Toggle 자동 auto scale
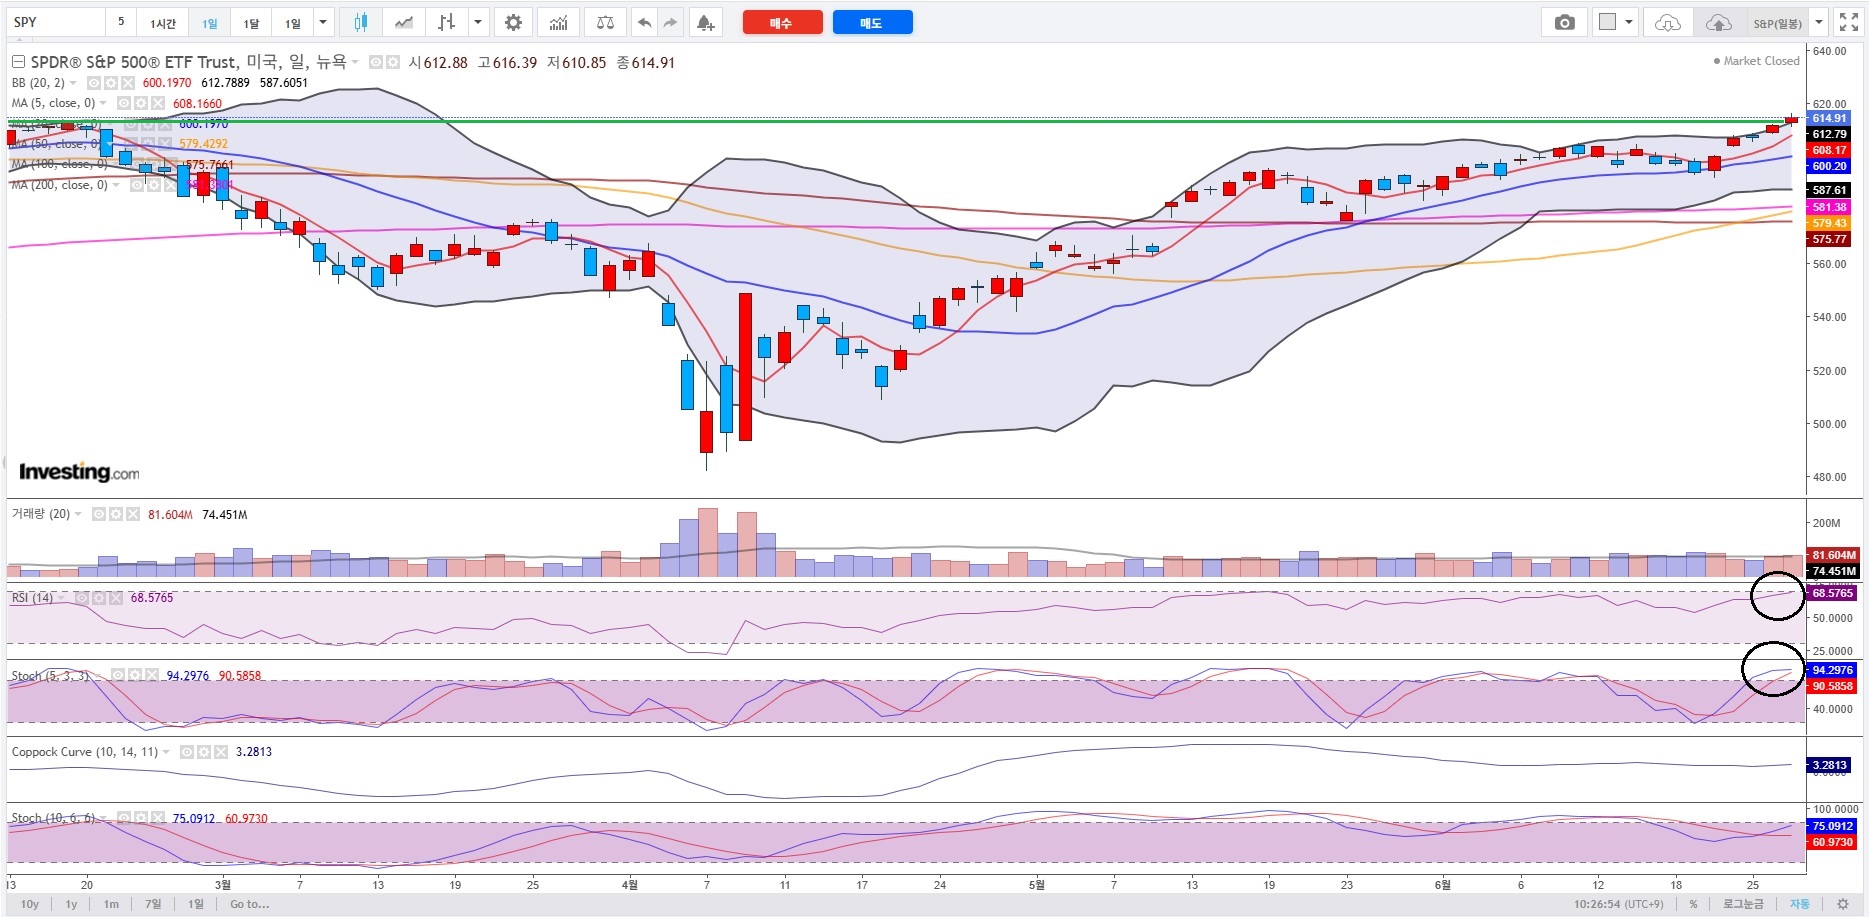 [1800, 904]
